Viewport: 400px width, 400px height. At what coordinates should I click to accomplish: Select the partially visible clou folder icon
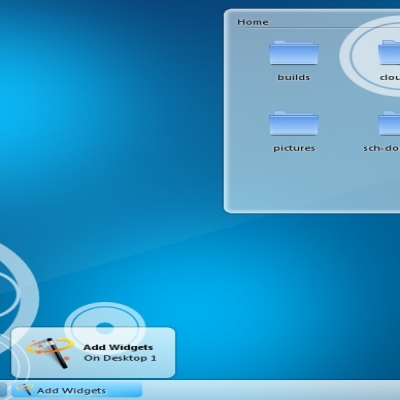[389, 53]
